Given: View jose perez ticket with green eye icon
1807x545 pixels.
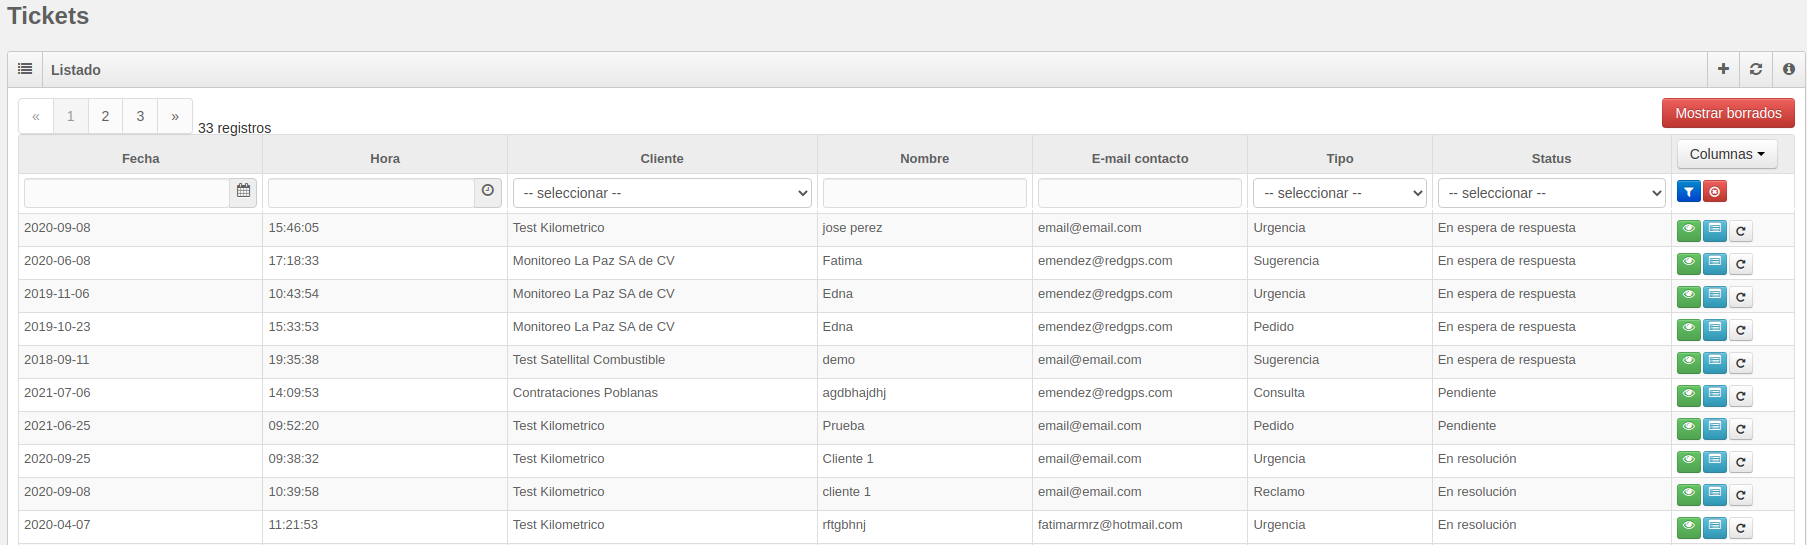Looking at the screenshot, I should pyautogui.click(x=1689, y=230).
